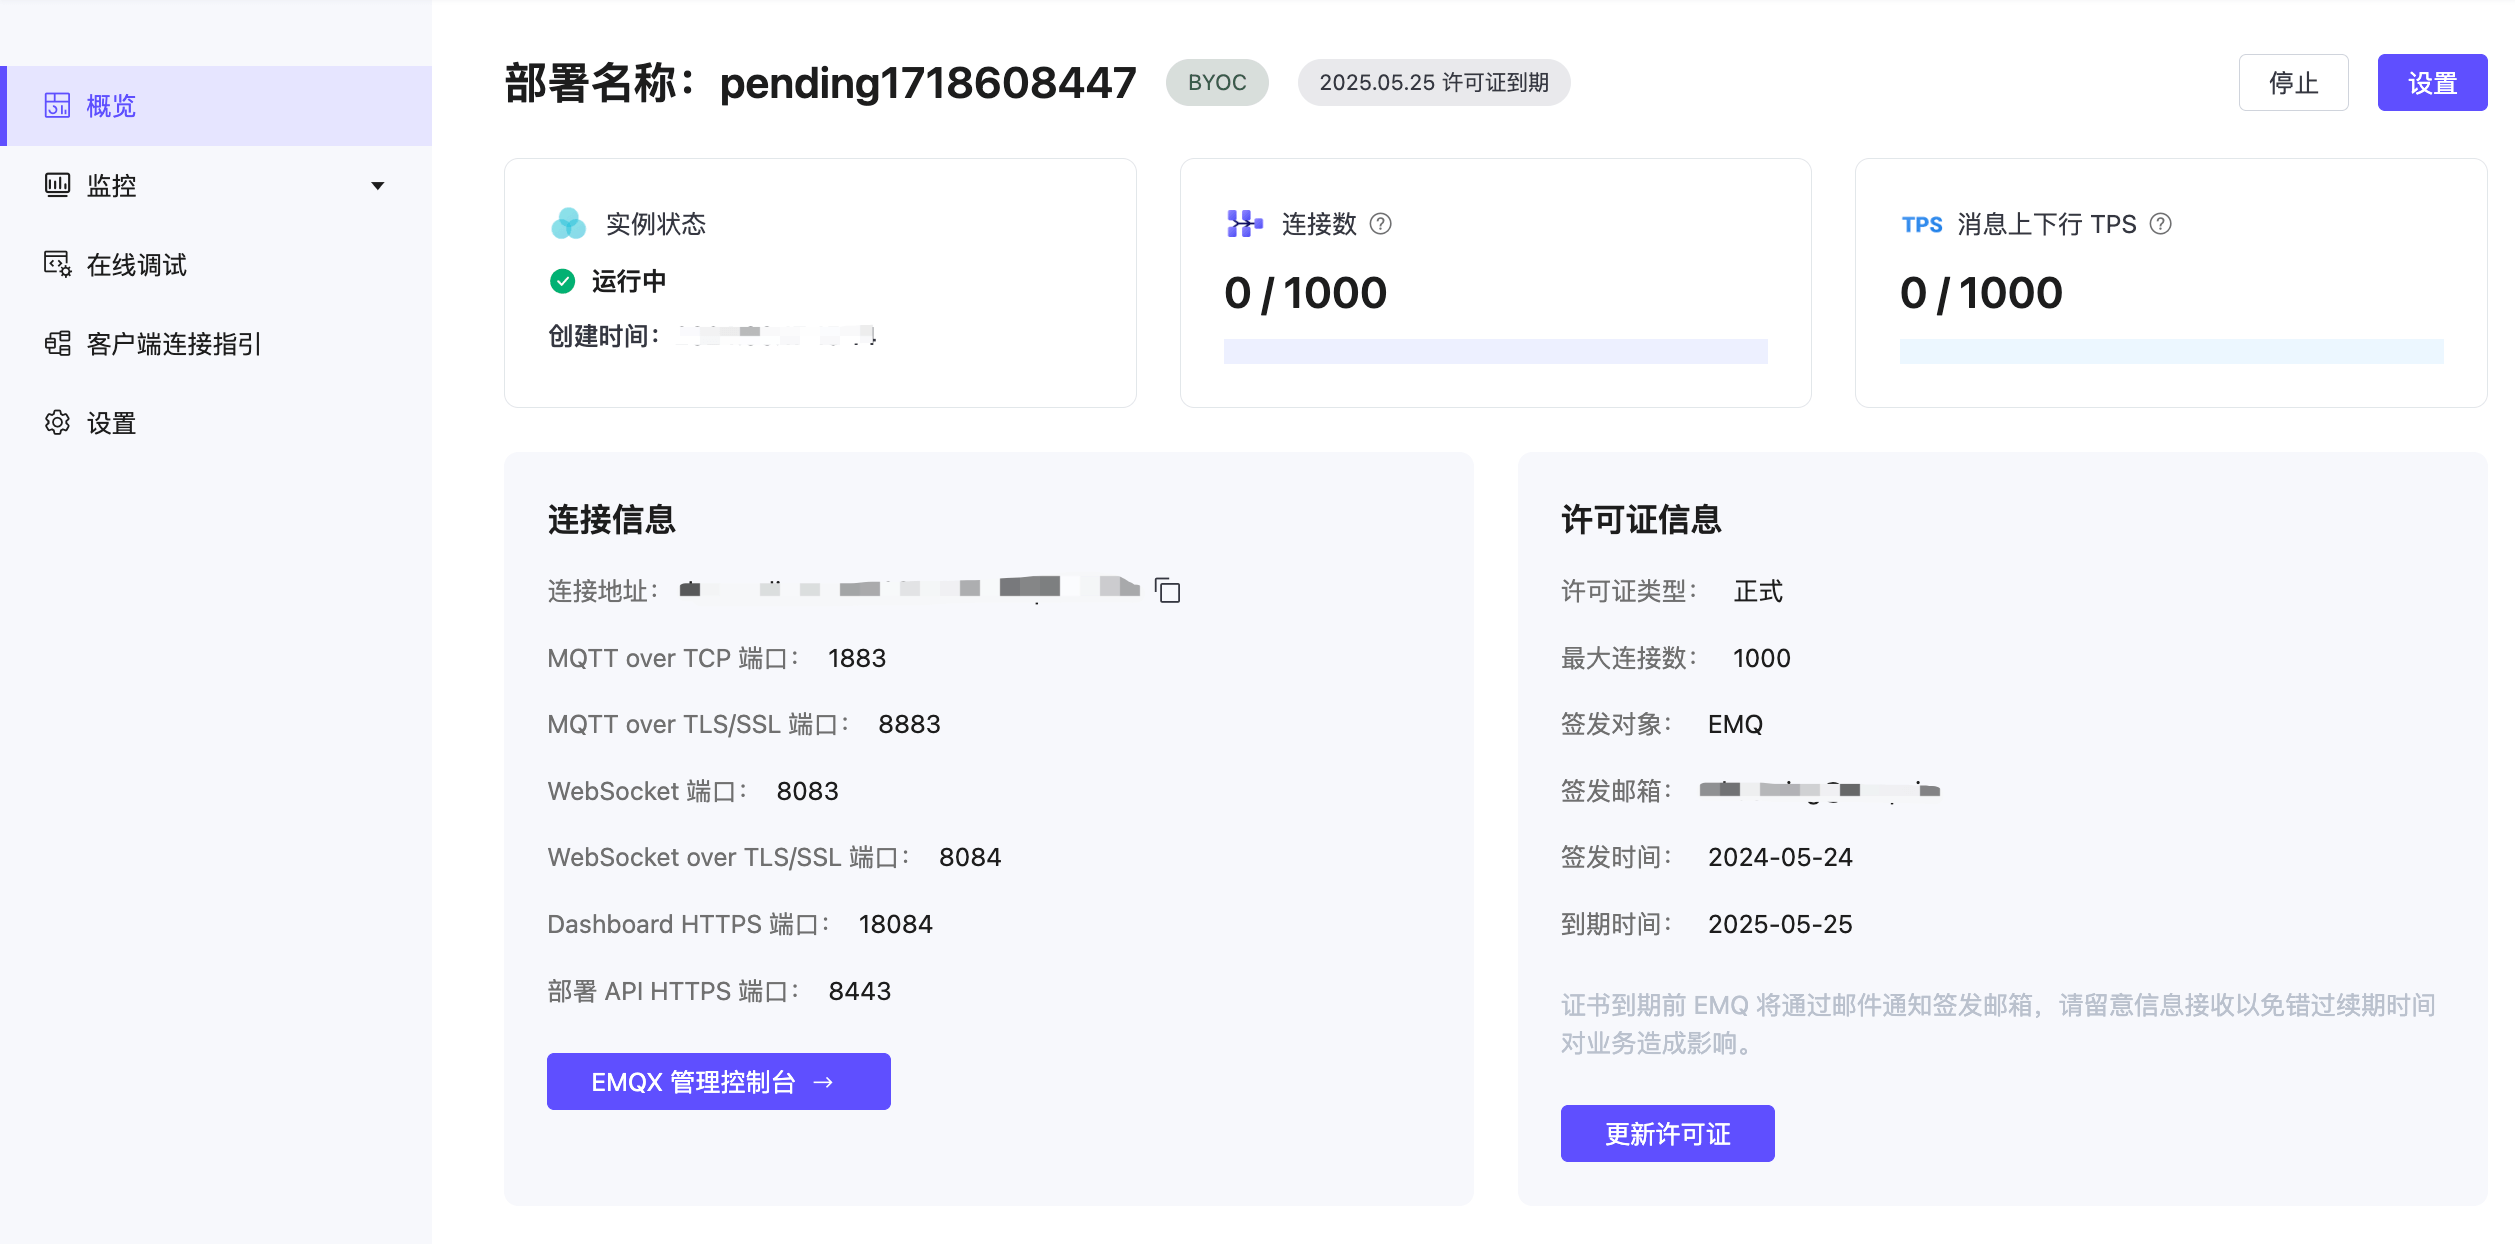Click the online debug icon in sidebar
Image resolution: width=2515 pixels, height=1244 pixels.
point(57,264)
